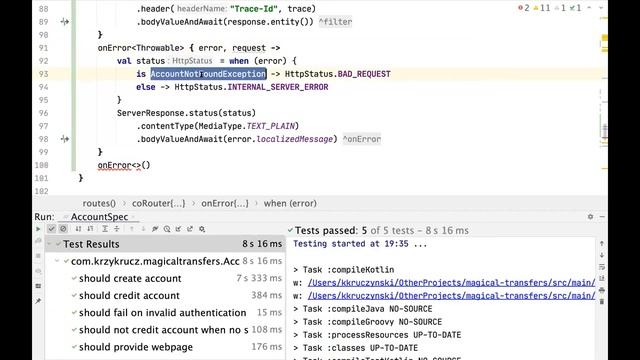Select when (error) breadcrumb
Viewport: 640px width, 360px height.
290,203
